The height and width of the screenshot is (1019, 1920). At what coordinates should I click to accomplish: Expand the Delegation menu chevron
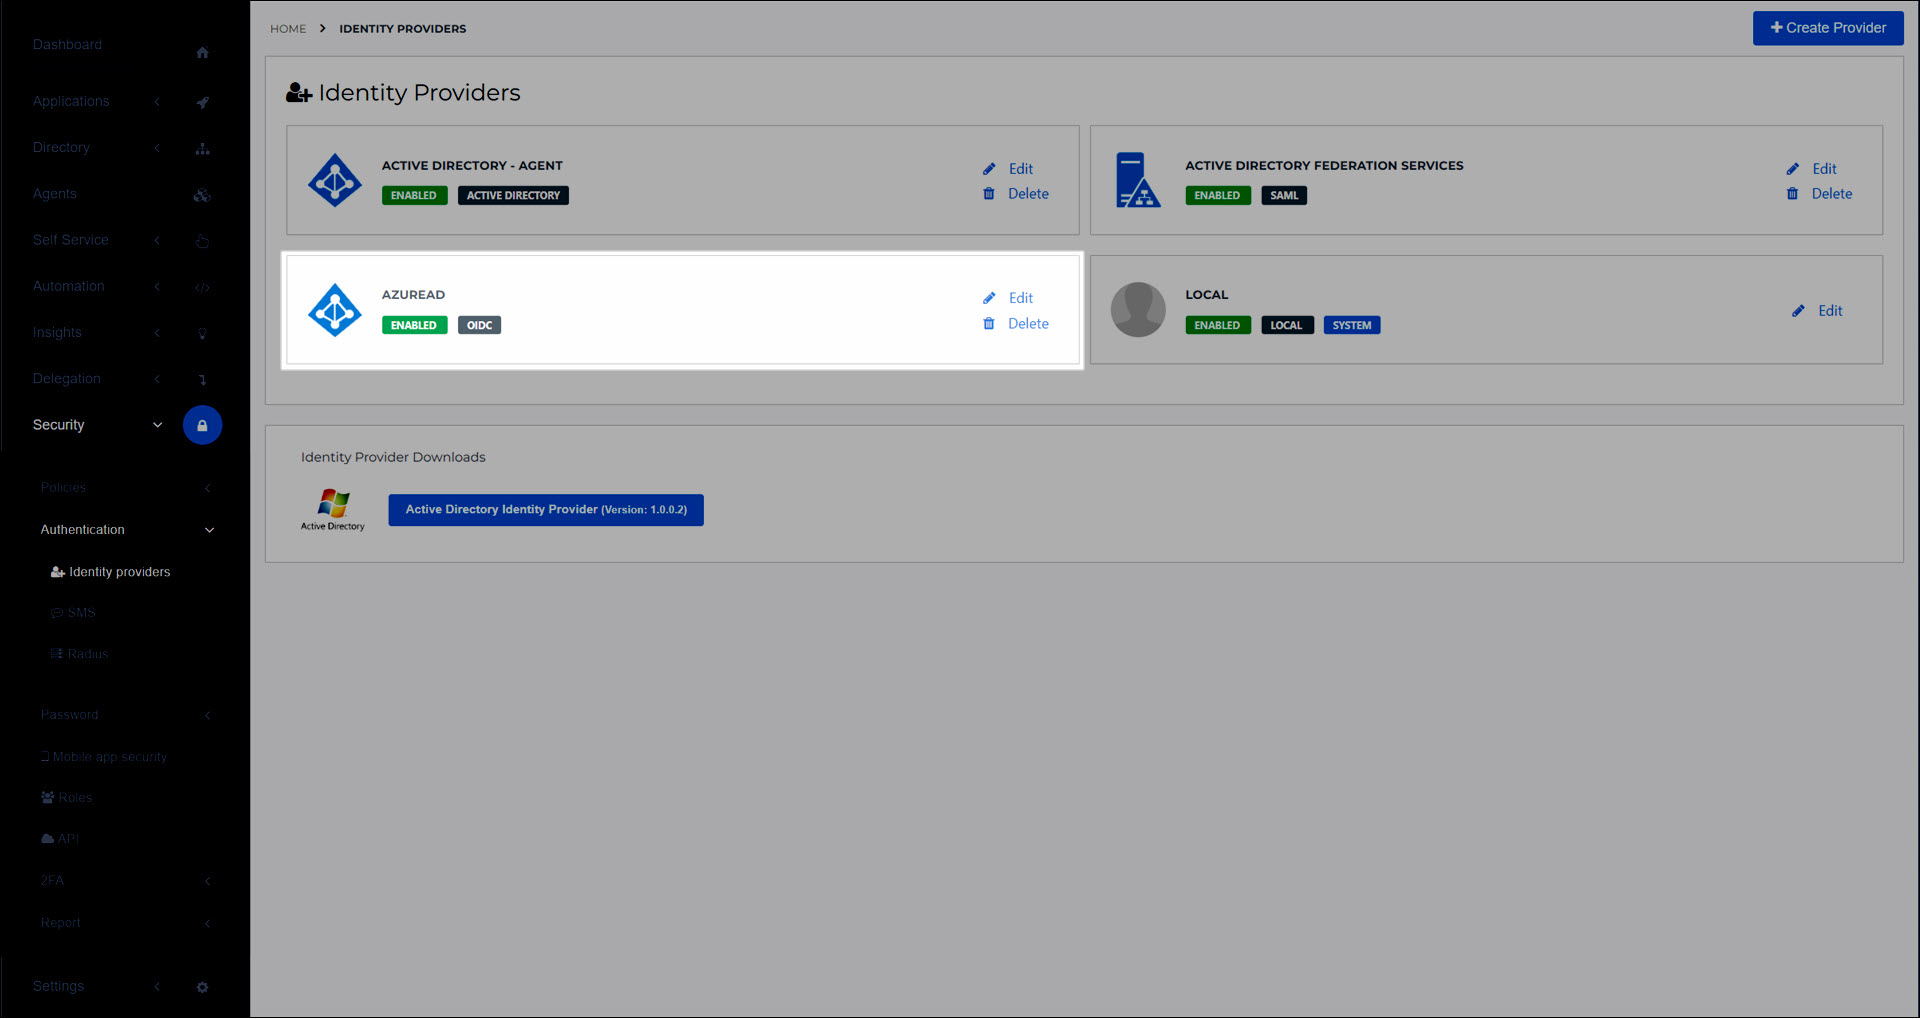157,379
